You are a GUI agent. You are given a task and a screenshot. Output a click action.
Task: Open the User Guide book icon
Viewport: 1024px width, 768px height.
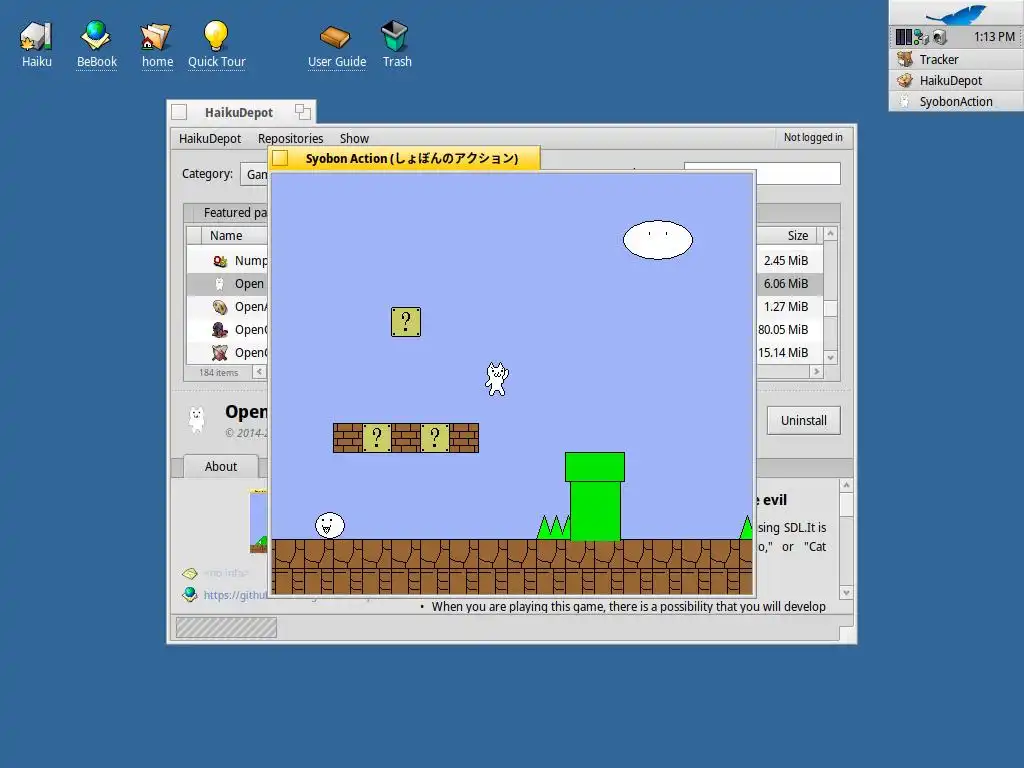pos(336,37)
